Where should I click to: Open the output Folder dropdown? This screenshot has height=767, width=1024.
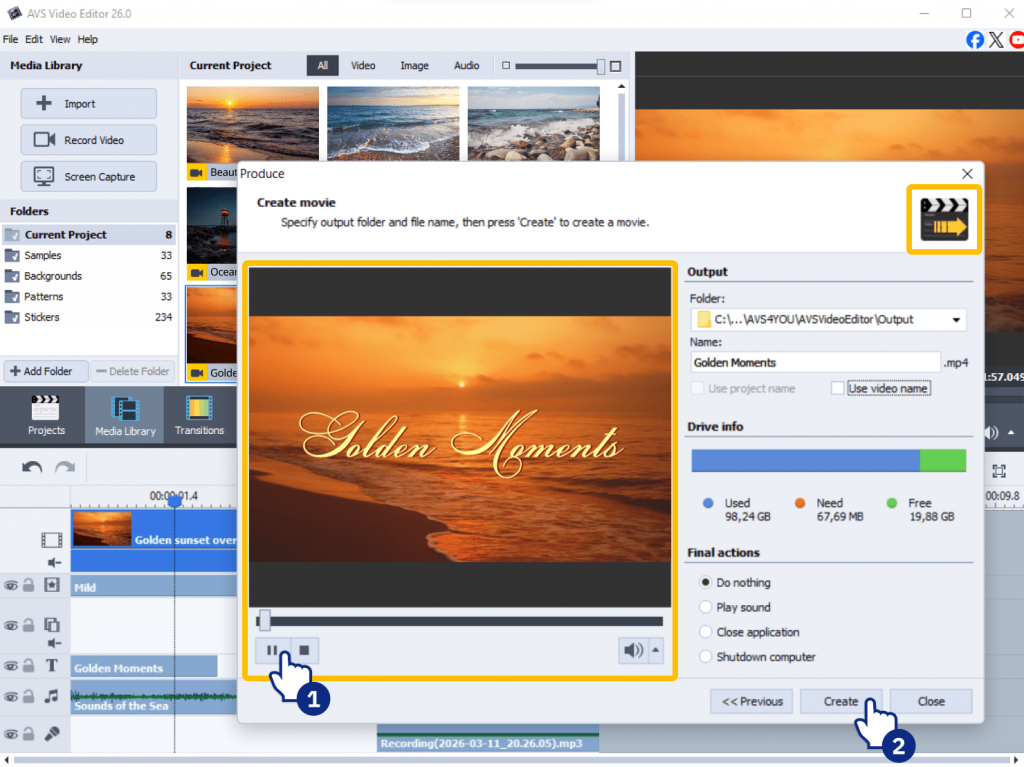[x=956, y=319]
